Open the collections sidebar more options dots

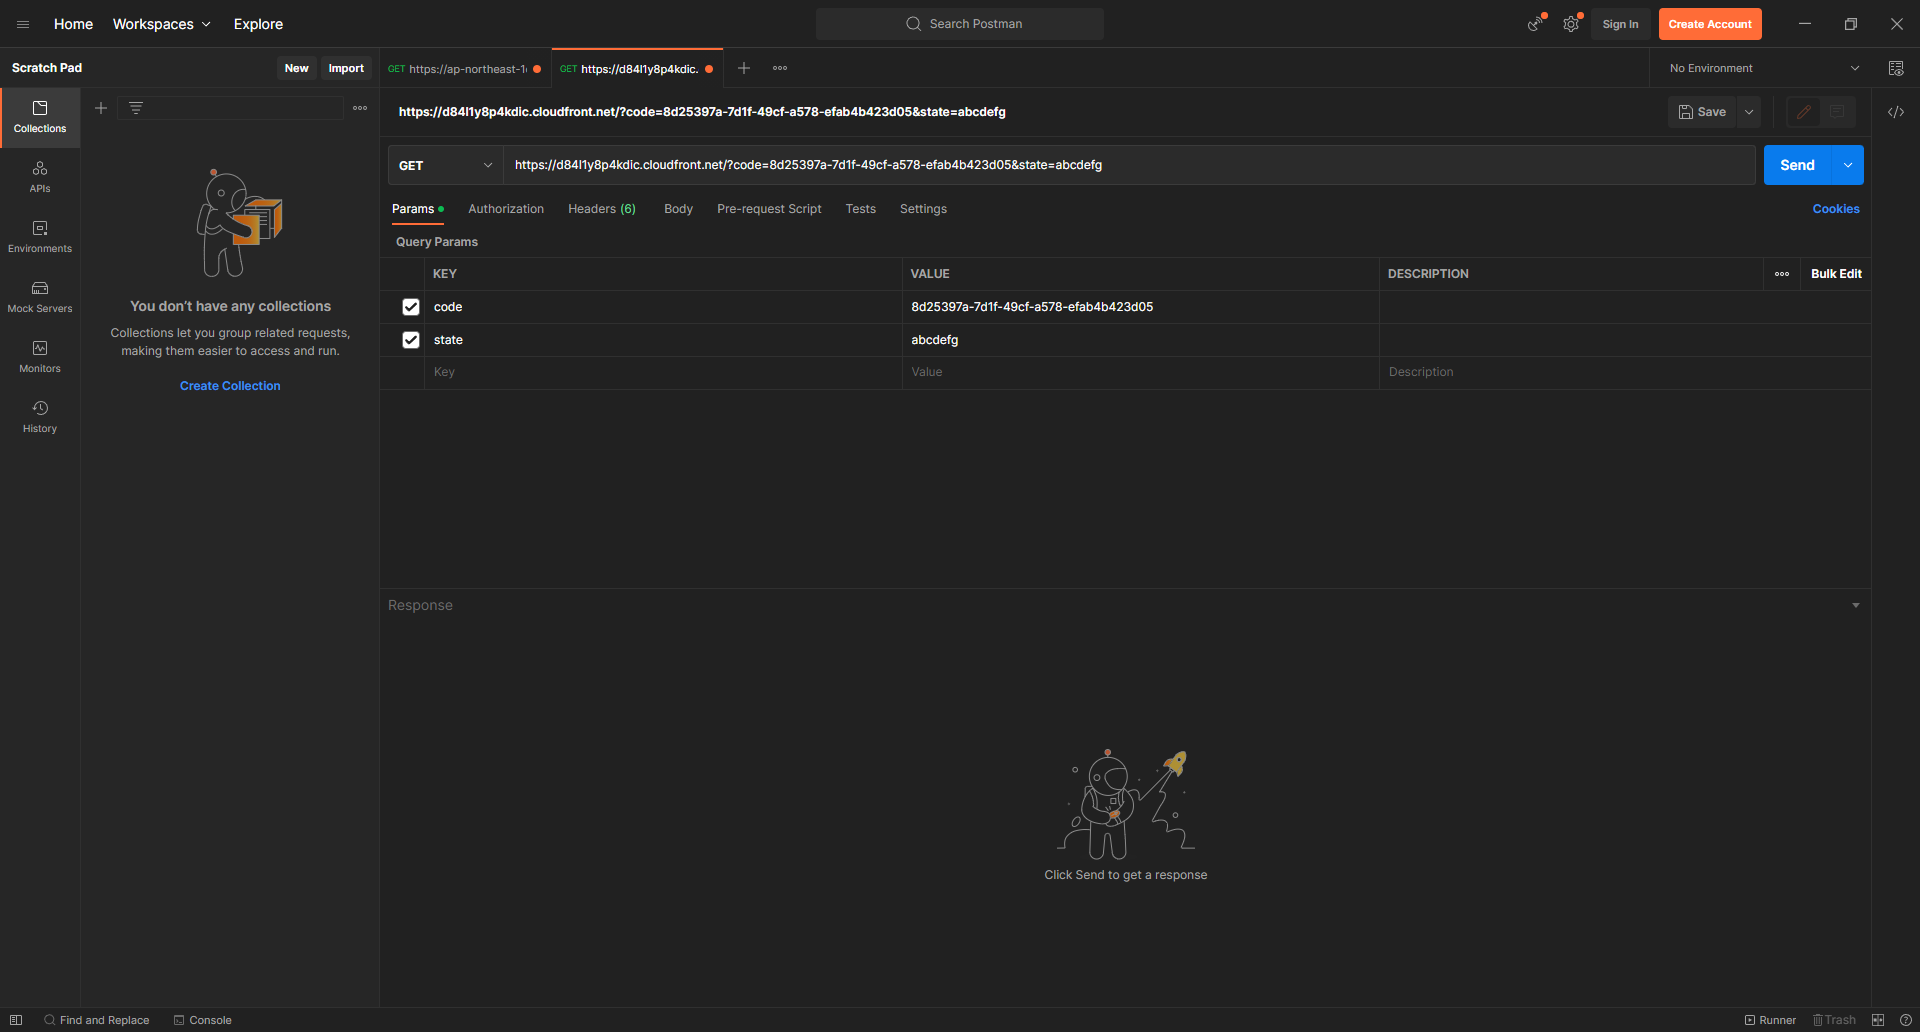pos(360,108)
